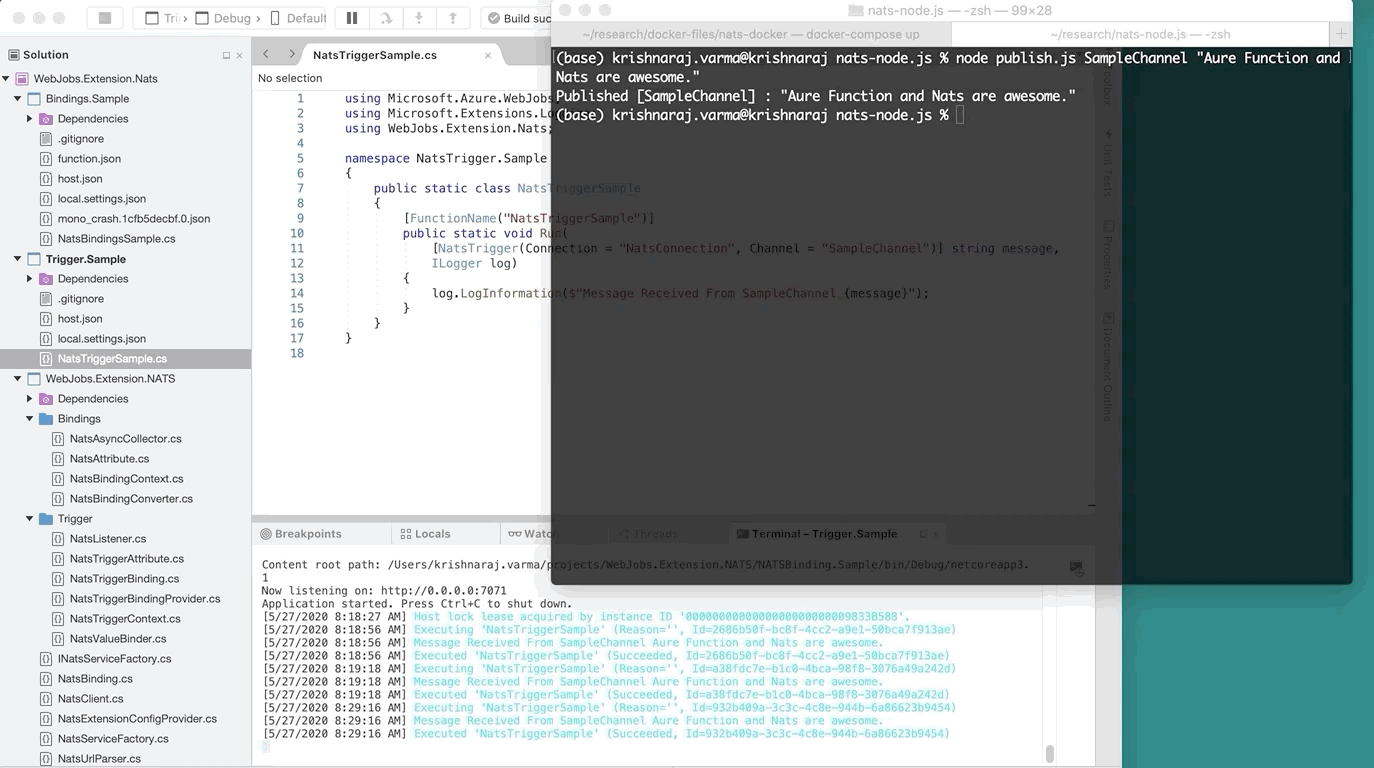Image resolution: width=1374 pixels, height=768 pixels.
Task: Click the ILogger log parameter line
Action: point(475,263)
